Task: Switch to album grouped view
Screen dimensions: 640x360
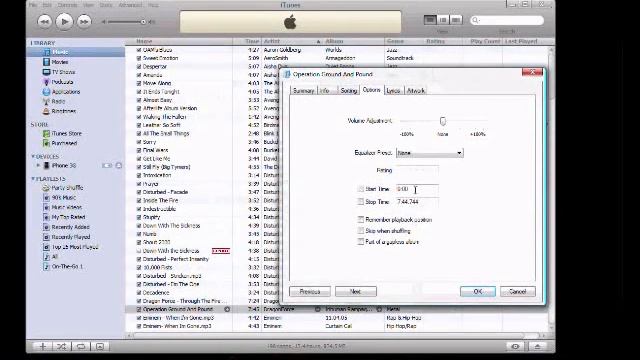Action: pos(443,20)
